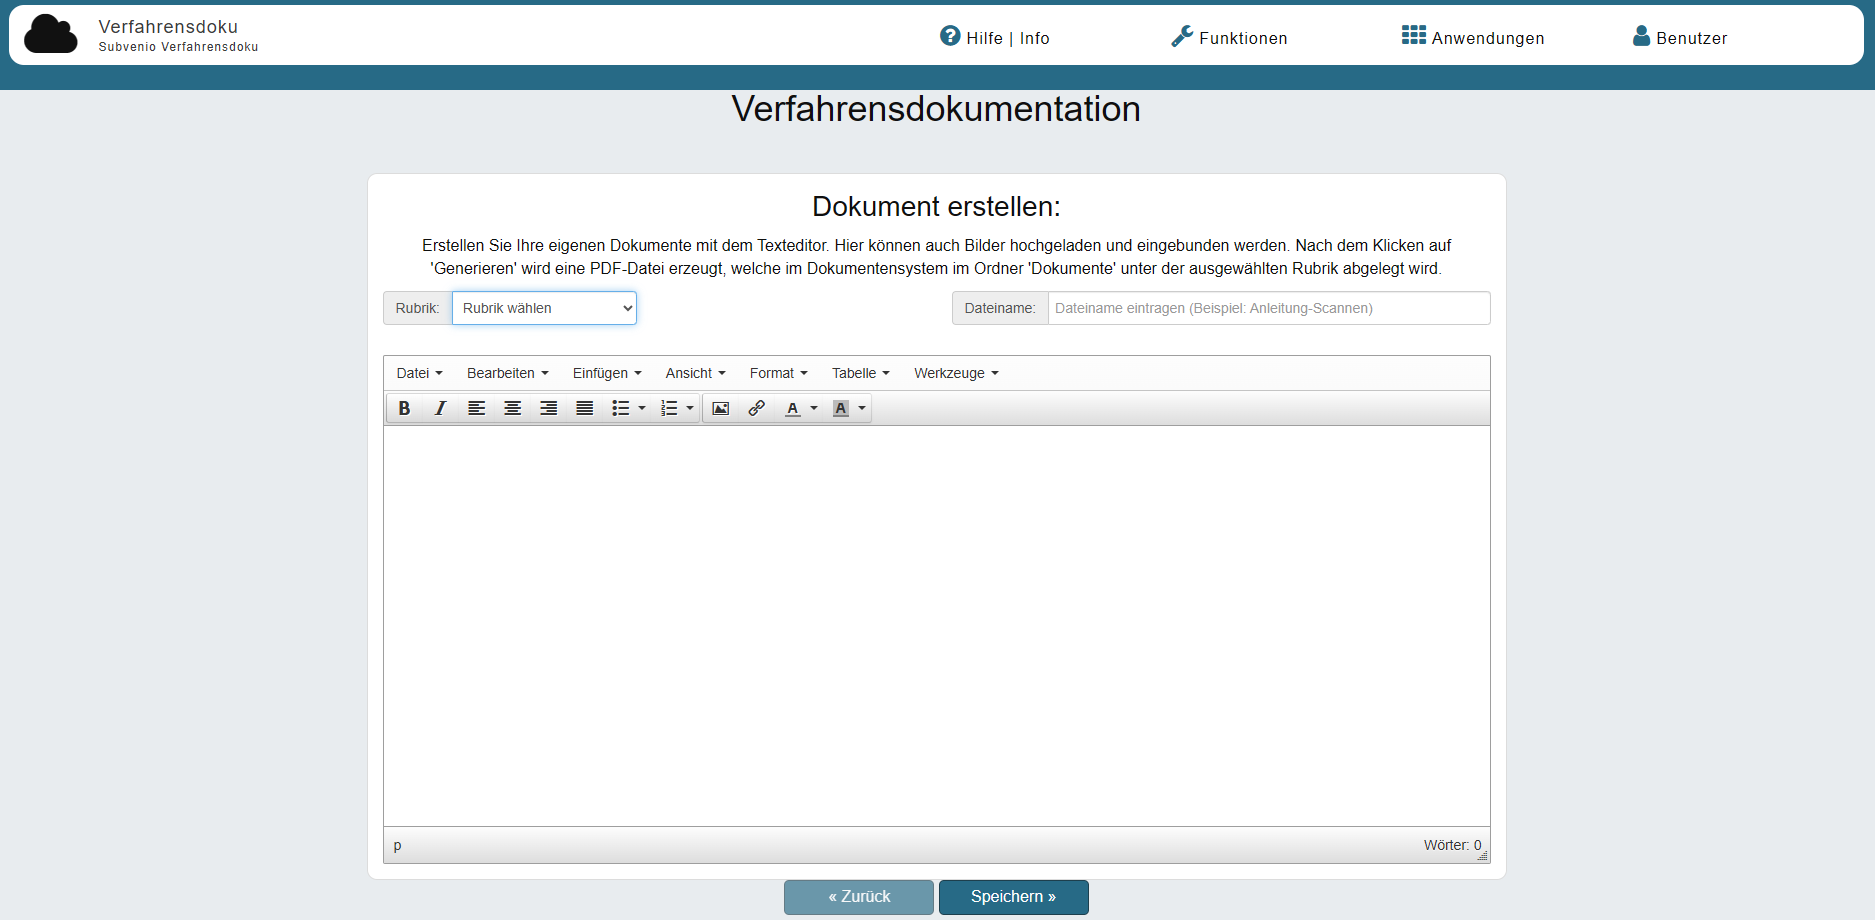Screen dimensions: 1875x920
Task: Center-align the text
Action: coord(512,408)
